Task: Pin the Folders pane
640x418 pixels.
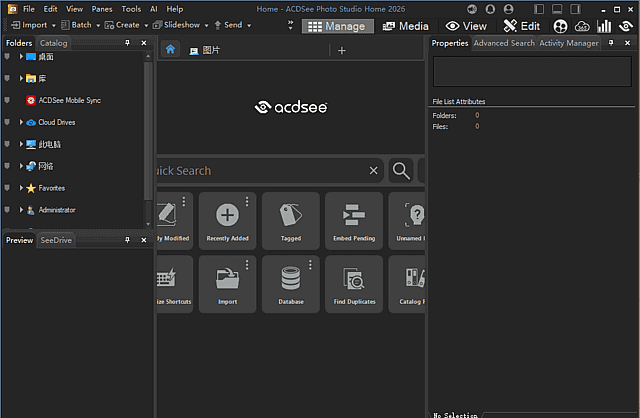Action: tap(127, 43)
